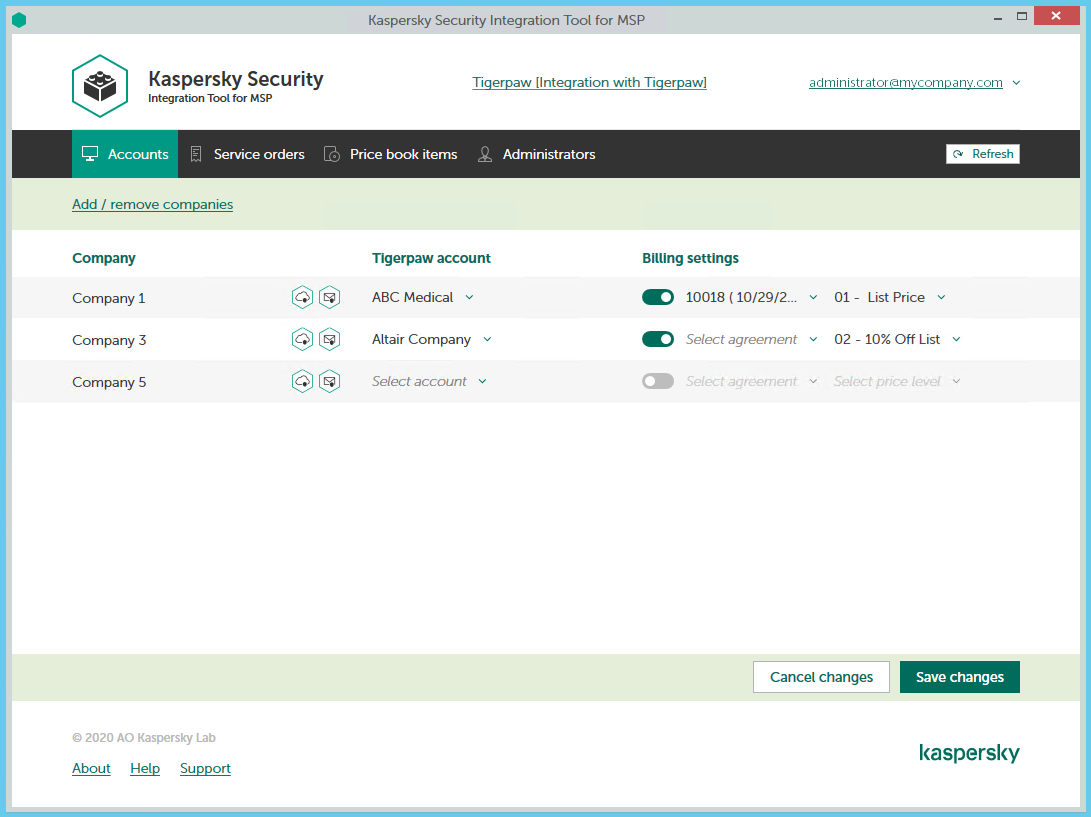The width and height of the screenshot is (1091, 817).
Task: Click the Administrators person icon
Action: (485, 154)
